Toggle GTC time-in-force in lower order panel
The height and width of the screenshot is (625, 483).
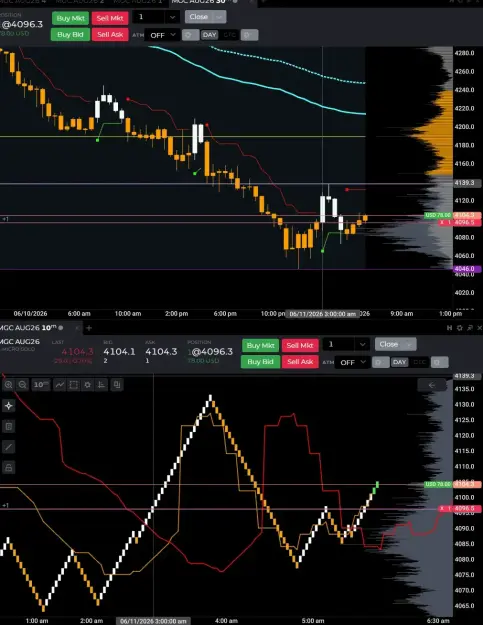pyautogui.click(x=419, y=362)
